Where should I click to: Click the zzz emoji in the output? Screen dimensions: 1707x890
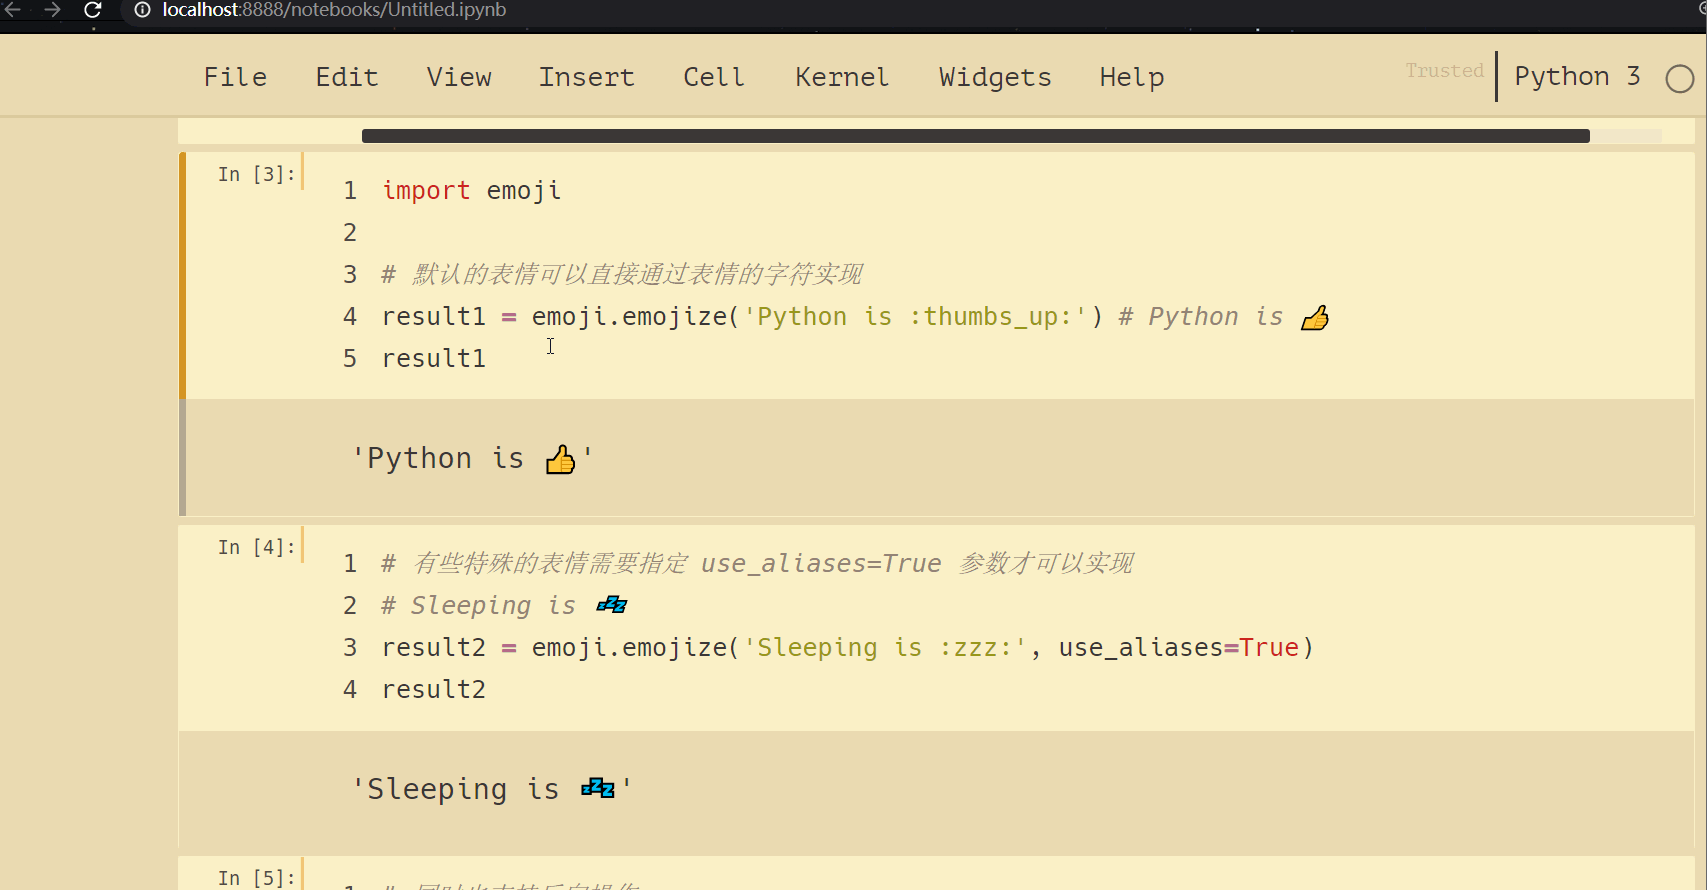[x=598, y=788]
